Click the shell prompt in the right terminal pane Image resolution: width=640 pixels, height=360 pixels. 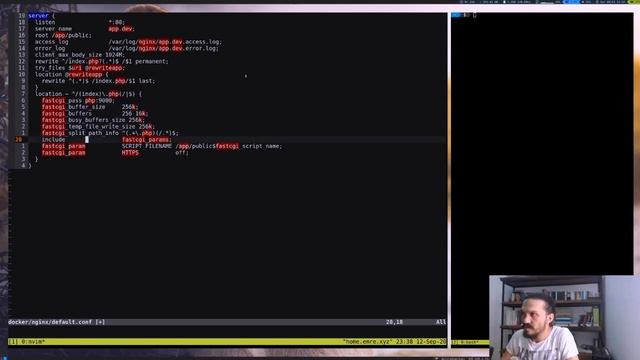[x=464, y=15]
